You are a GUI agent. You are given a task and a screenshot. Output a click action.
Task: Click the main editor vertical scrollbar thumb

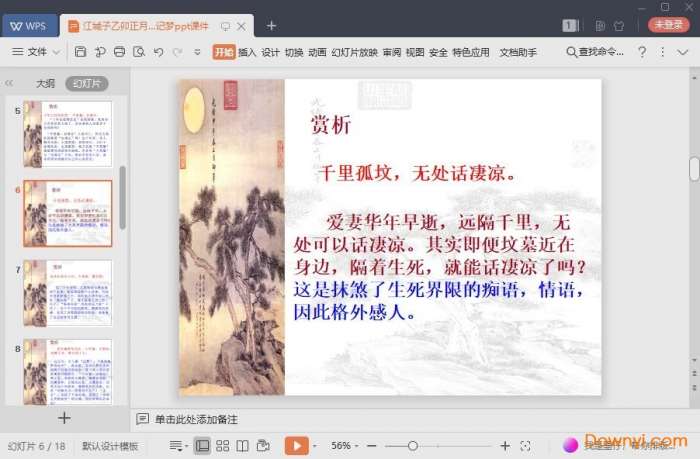[x=694, y=169]
